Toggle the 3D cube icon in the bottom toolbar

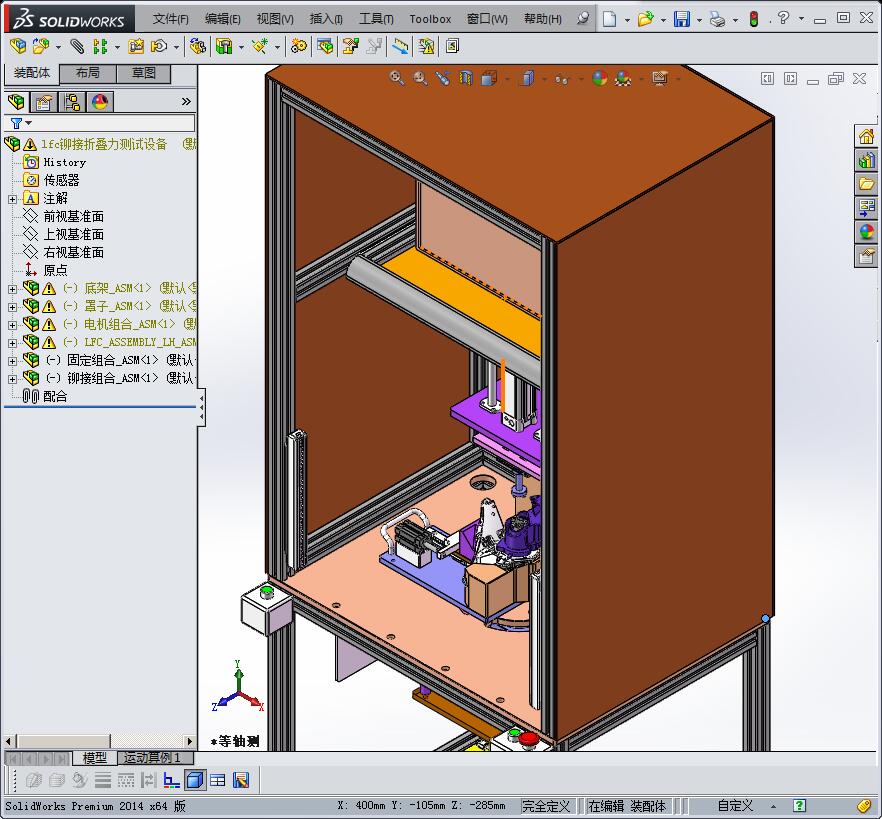pyautogui.click(x=195, y=780)
